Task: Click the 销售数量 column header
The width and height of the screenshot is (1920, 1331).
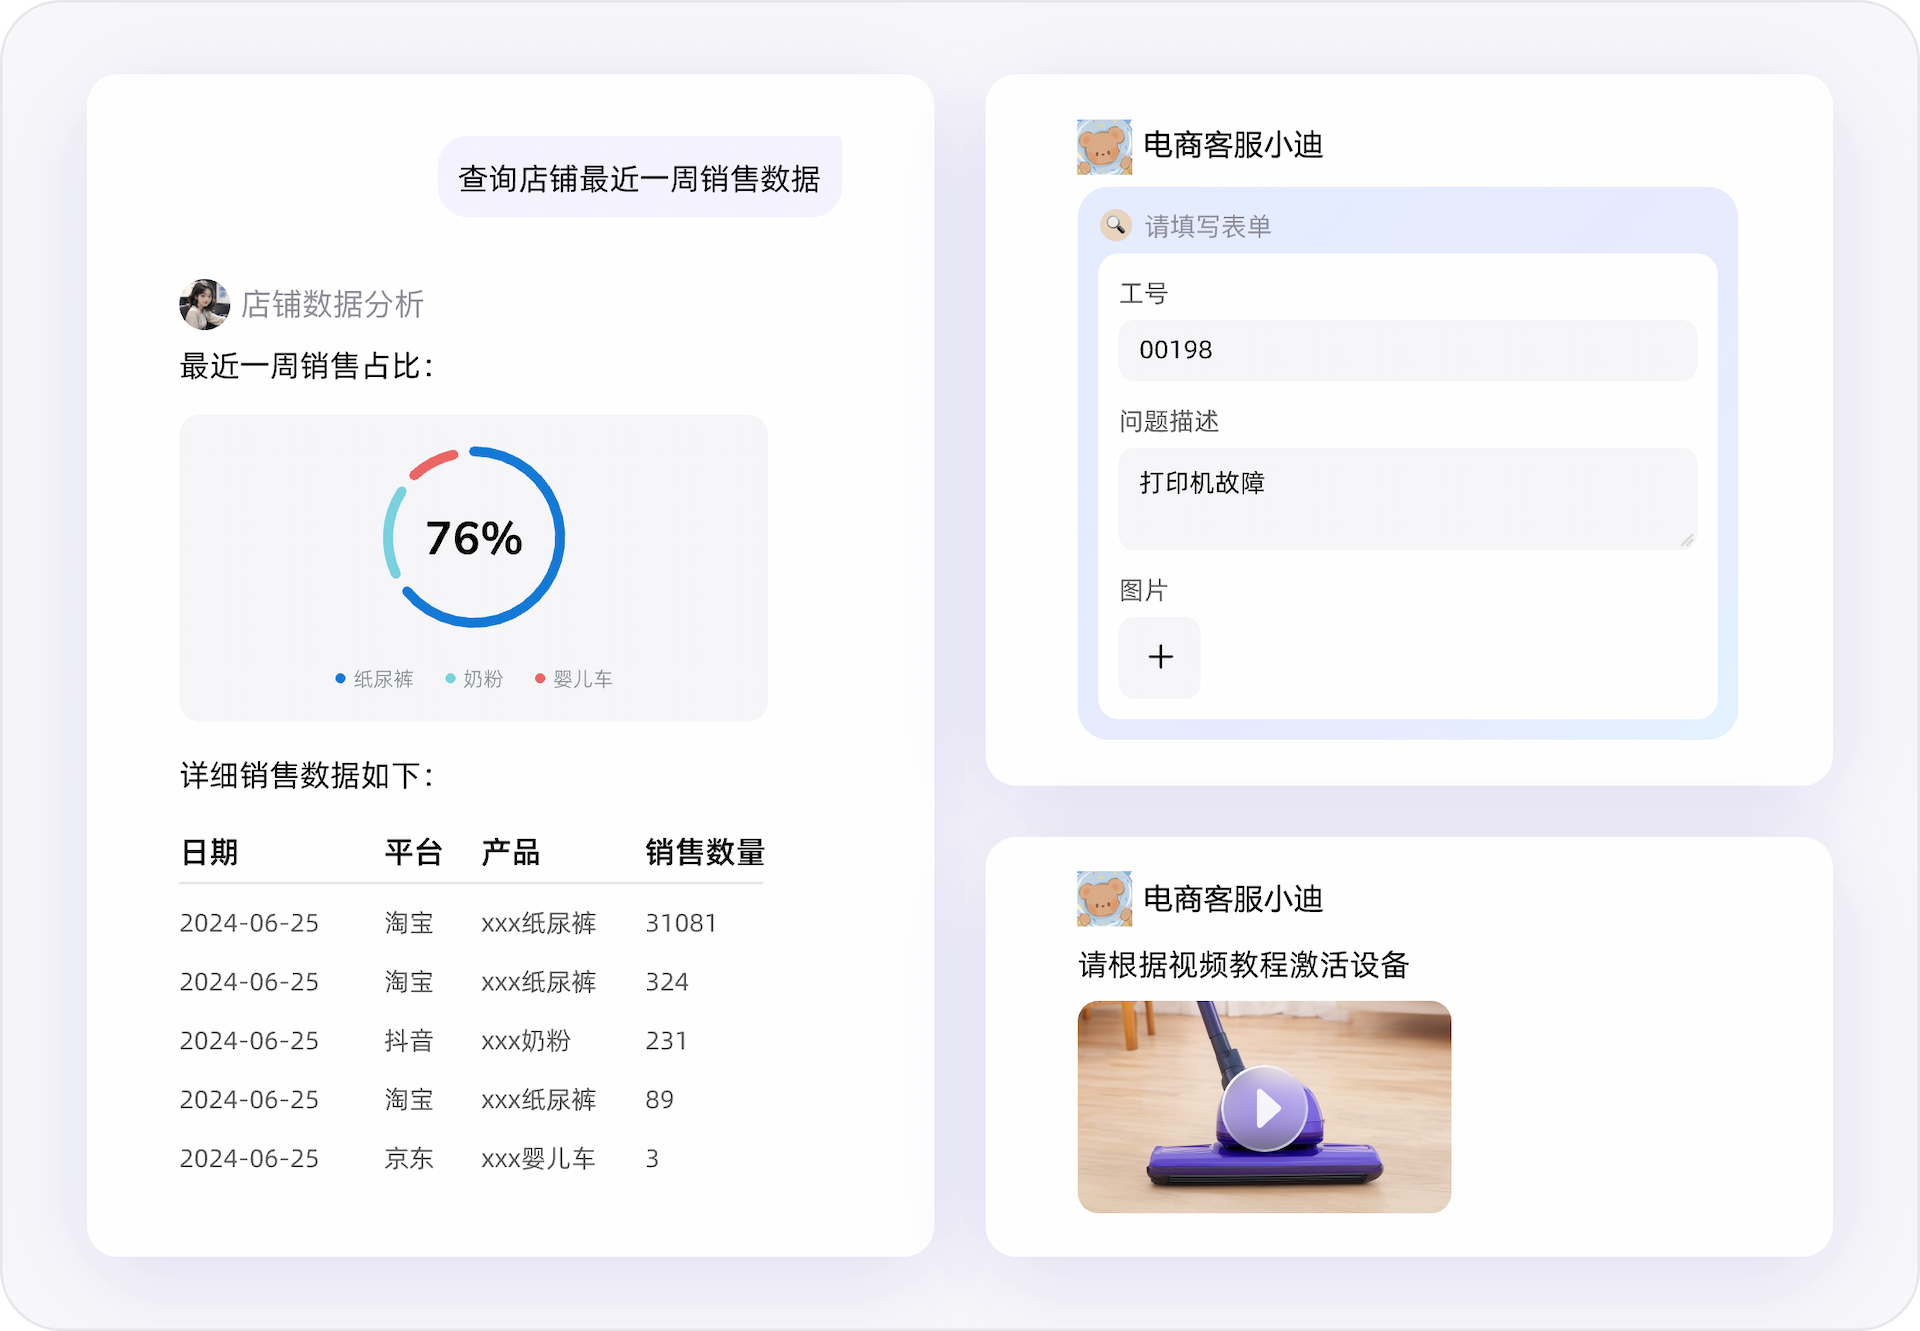Action: (705, 852)
